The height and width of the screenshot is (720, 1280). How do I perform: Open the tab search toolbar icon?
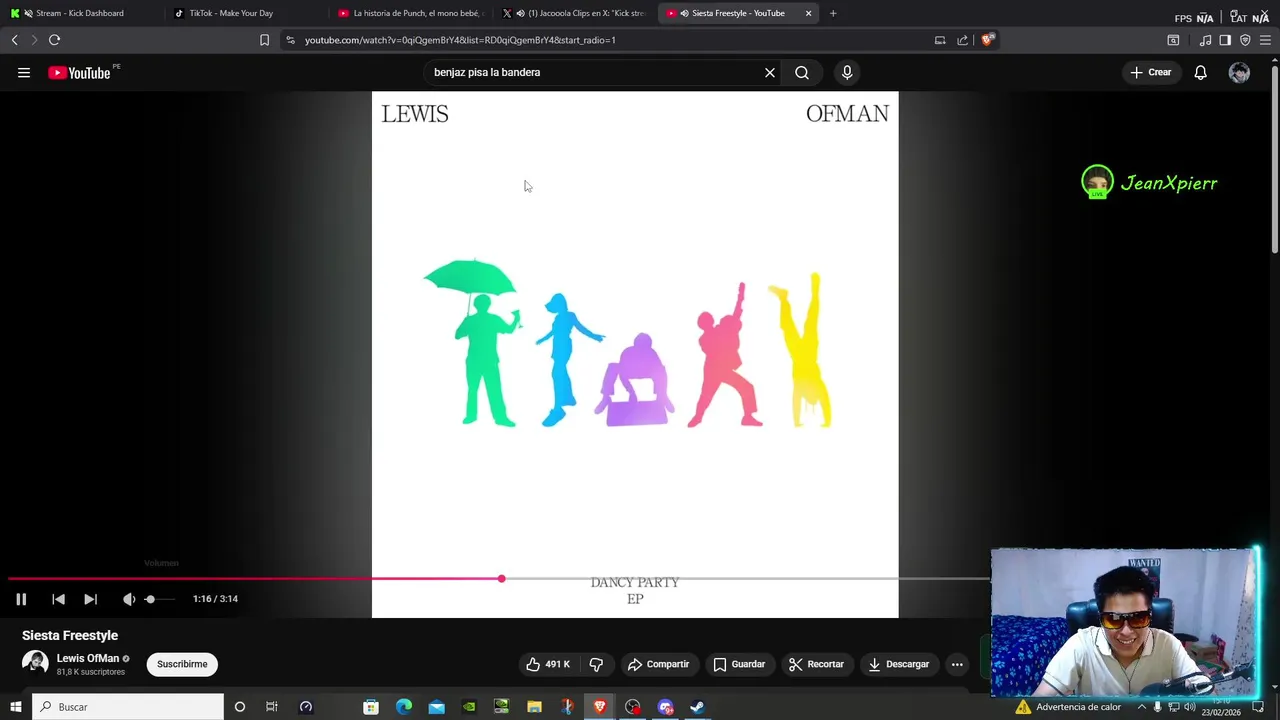1173,40
